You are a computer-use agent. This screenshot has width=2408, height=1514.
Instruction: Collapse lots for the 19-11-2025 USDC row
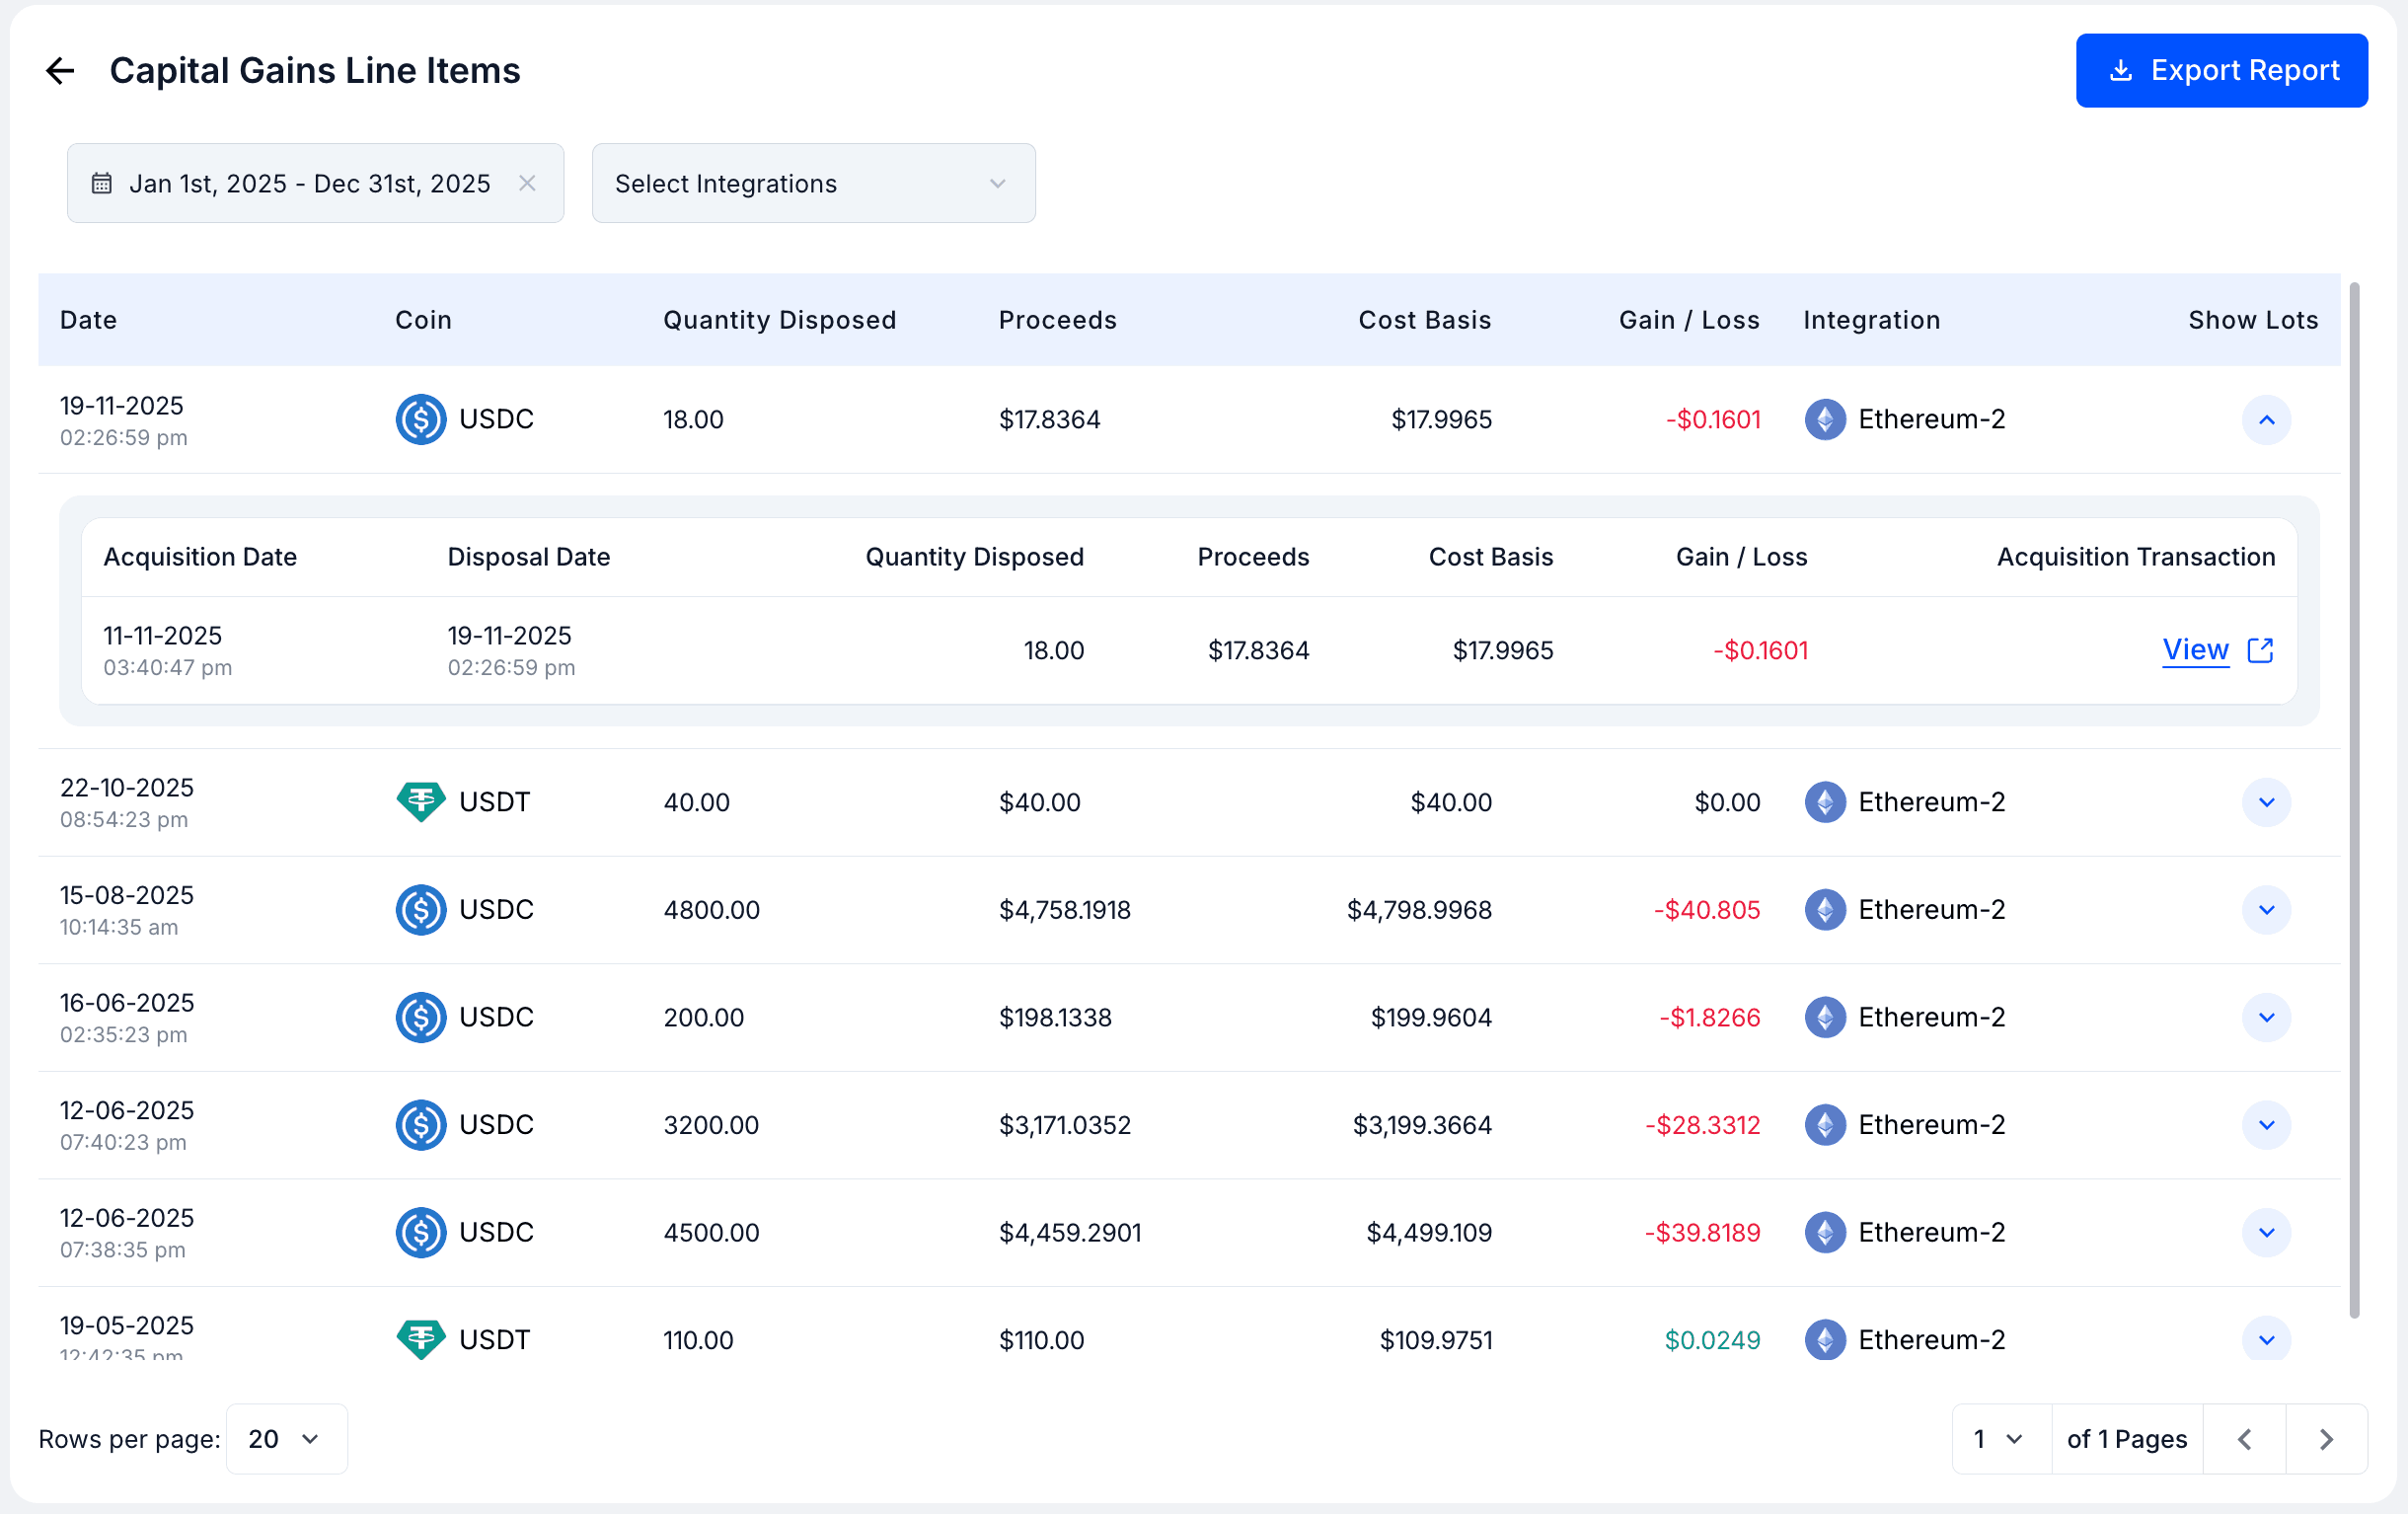coord(2266,420)
